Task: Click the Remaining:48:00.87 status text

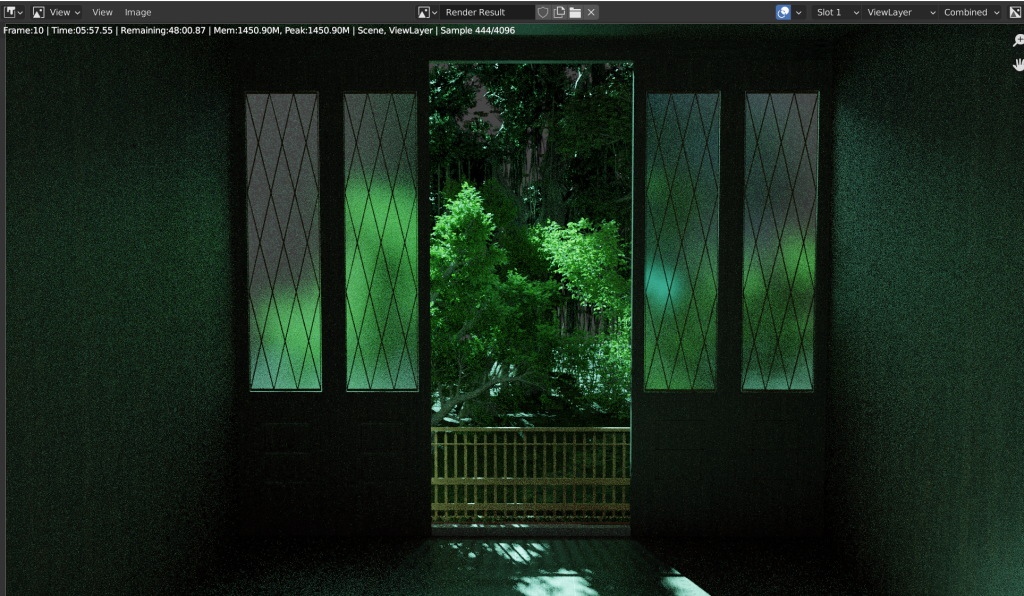Action: [163, 30]
